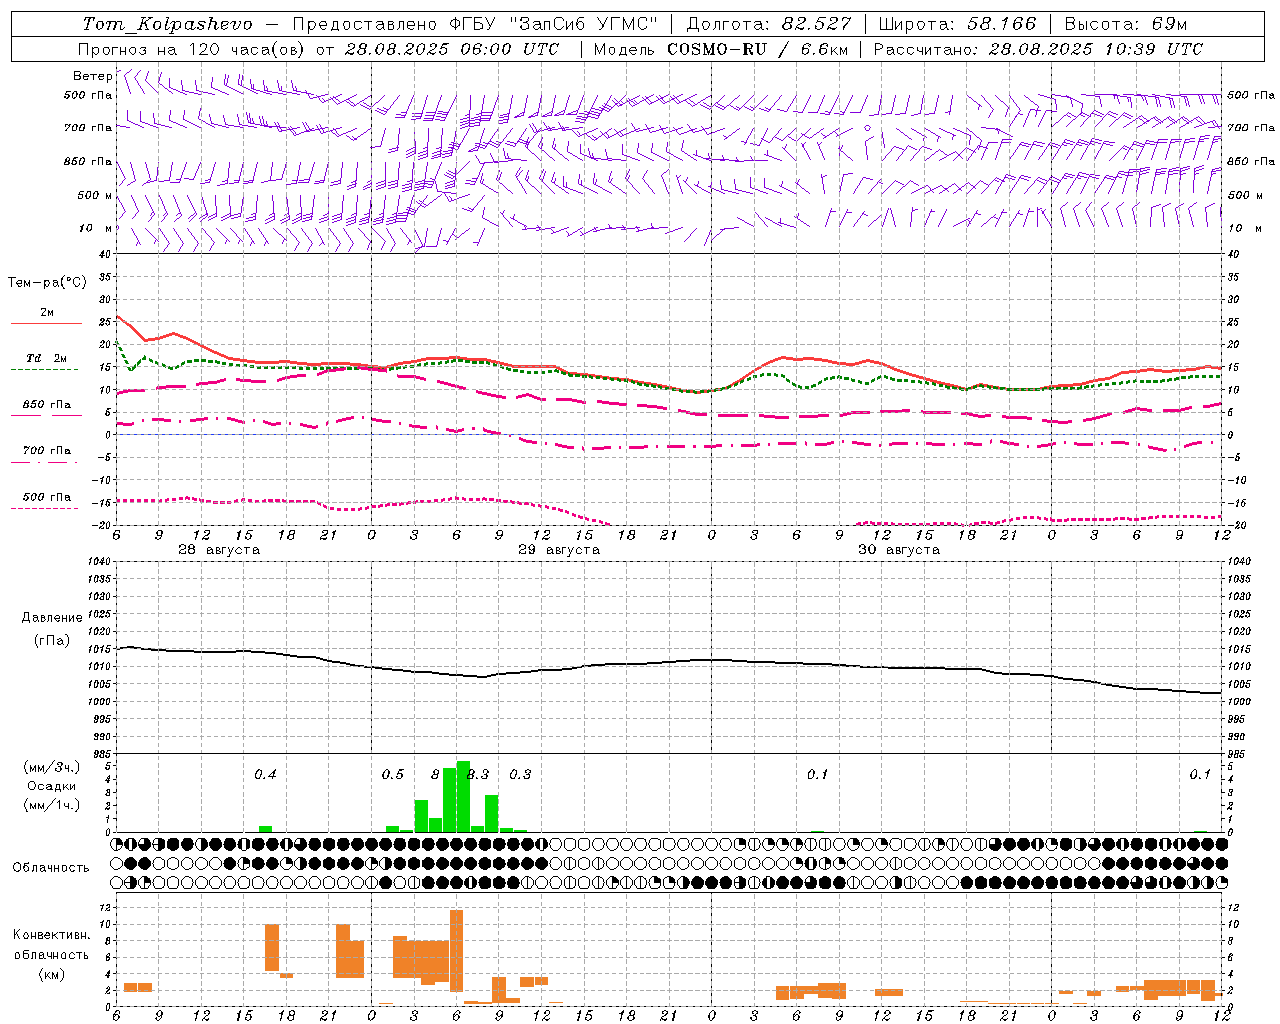Click the 28 августа date label
The width and height of the screenshot is (1280, 1024).
(x=218, y=550)
